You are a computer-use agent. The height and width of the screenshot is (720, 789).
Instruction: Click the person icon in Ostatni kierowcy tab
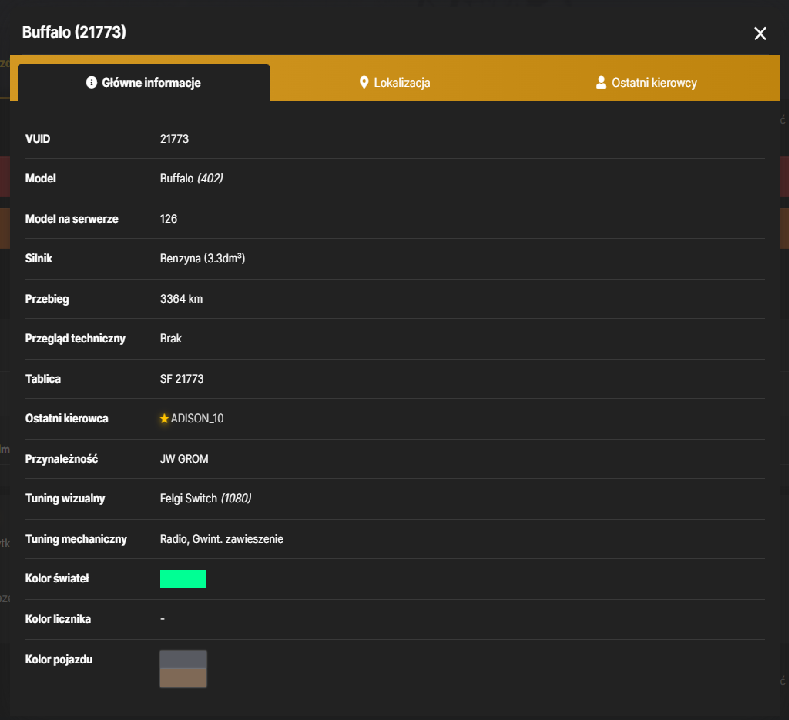click(601, 83)
